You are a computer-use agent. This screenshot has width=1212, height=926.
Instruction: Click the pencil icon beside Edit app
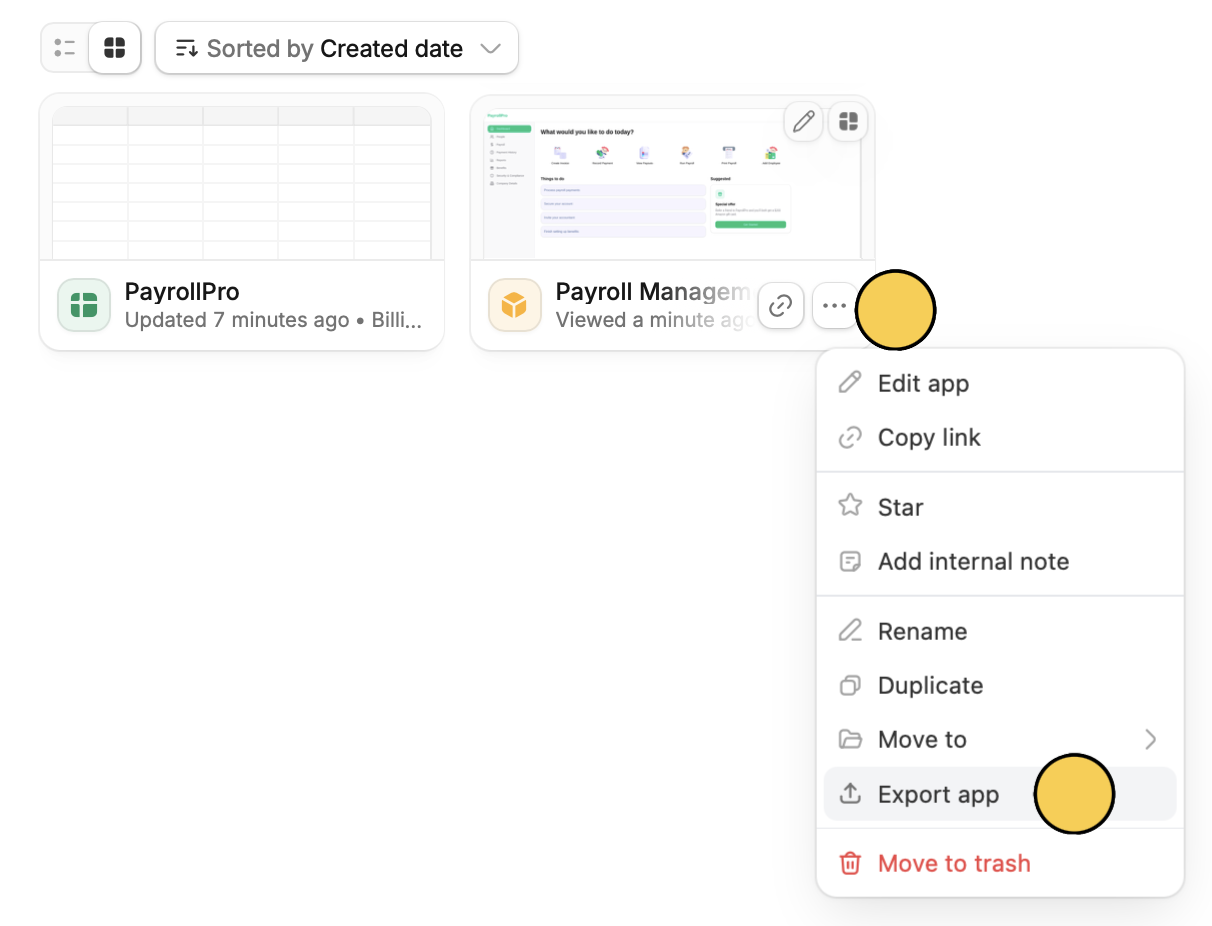click(x=850, y=382)
